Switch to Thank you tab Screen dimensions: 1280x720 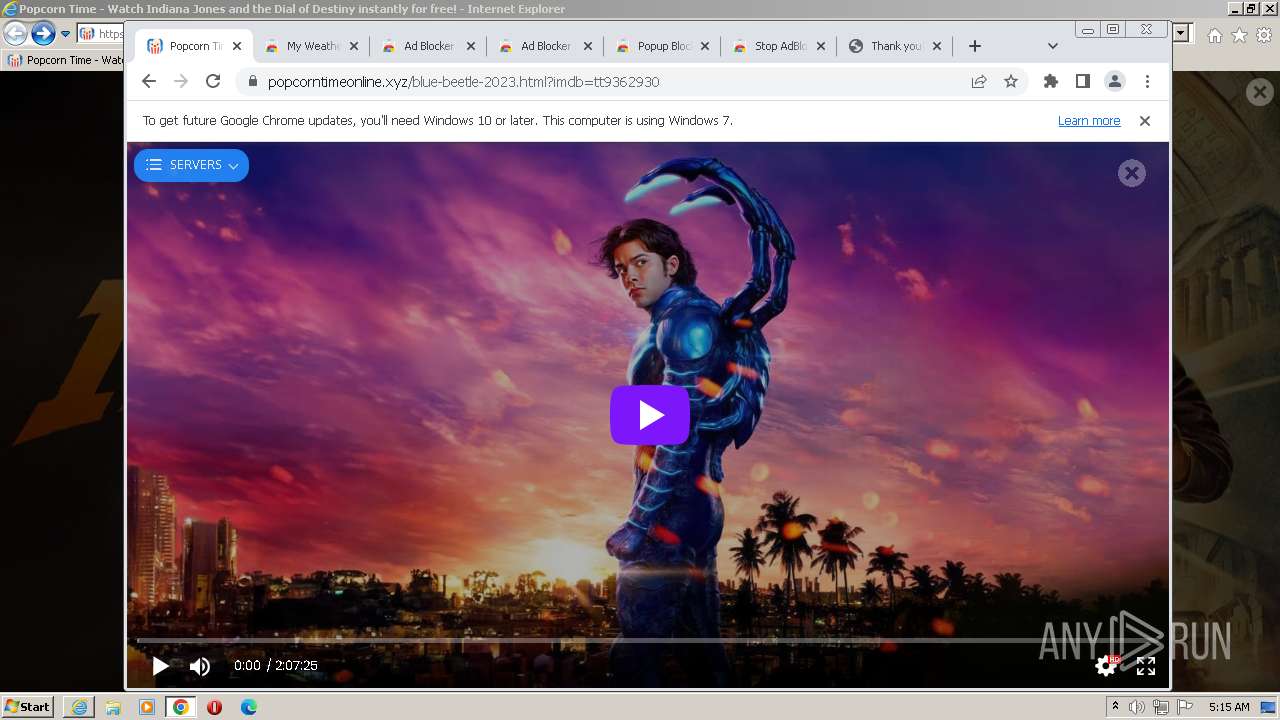[x=895, y=46]
